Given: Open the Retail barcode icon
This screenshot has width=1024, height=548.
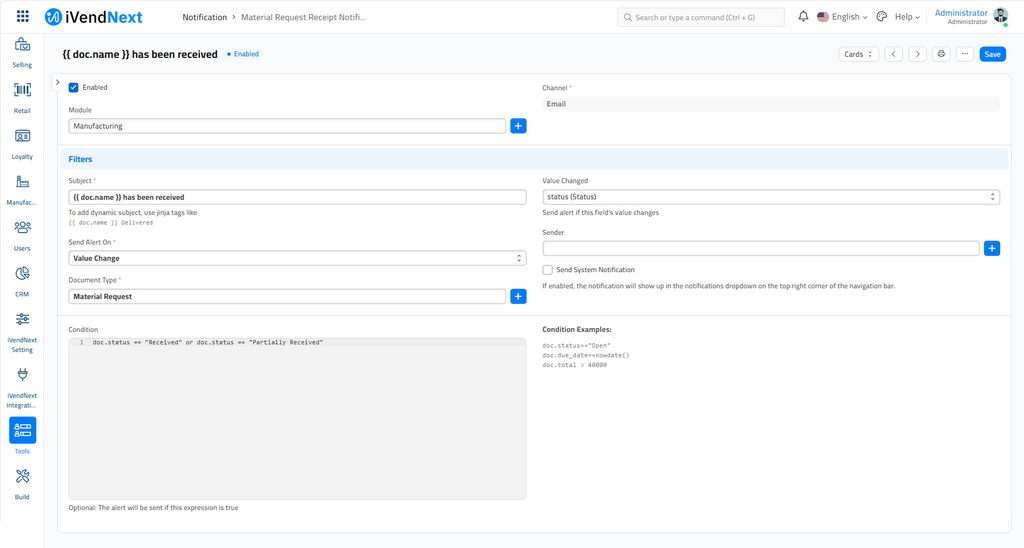Looking at the screenshot, I should pyautogui.click(x=22, y=90).
